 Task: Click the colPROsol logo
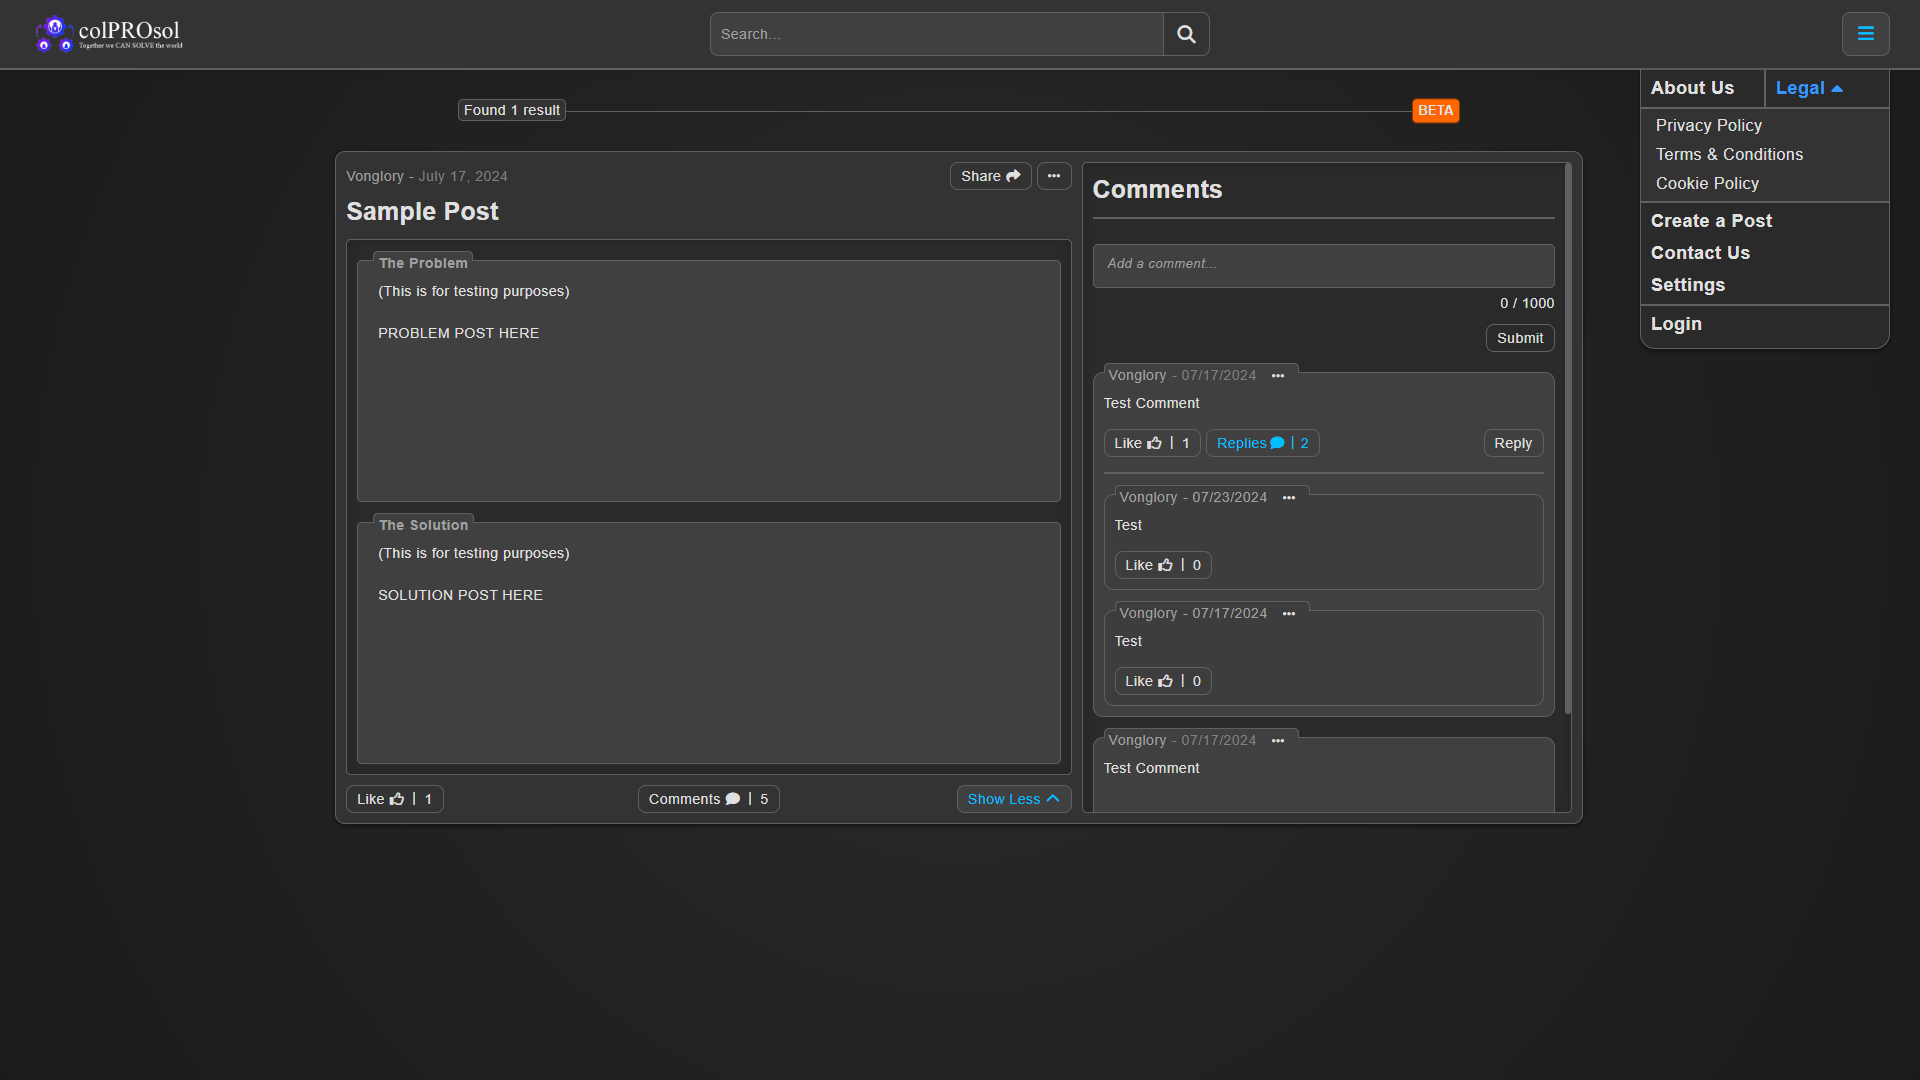click(109, 34)
